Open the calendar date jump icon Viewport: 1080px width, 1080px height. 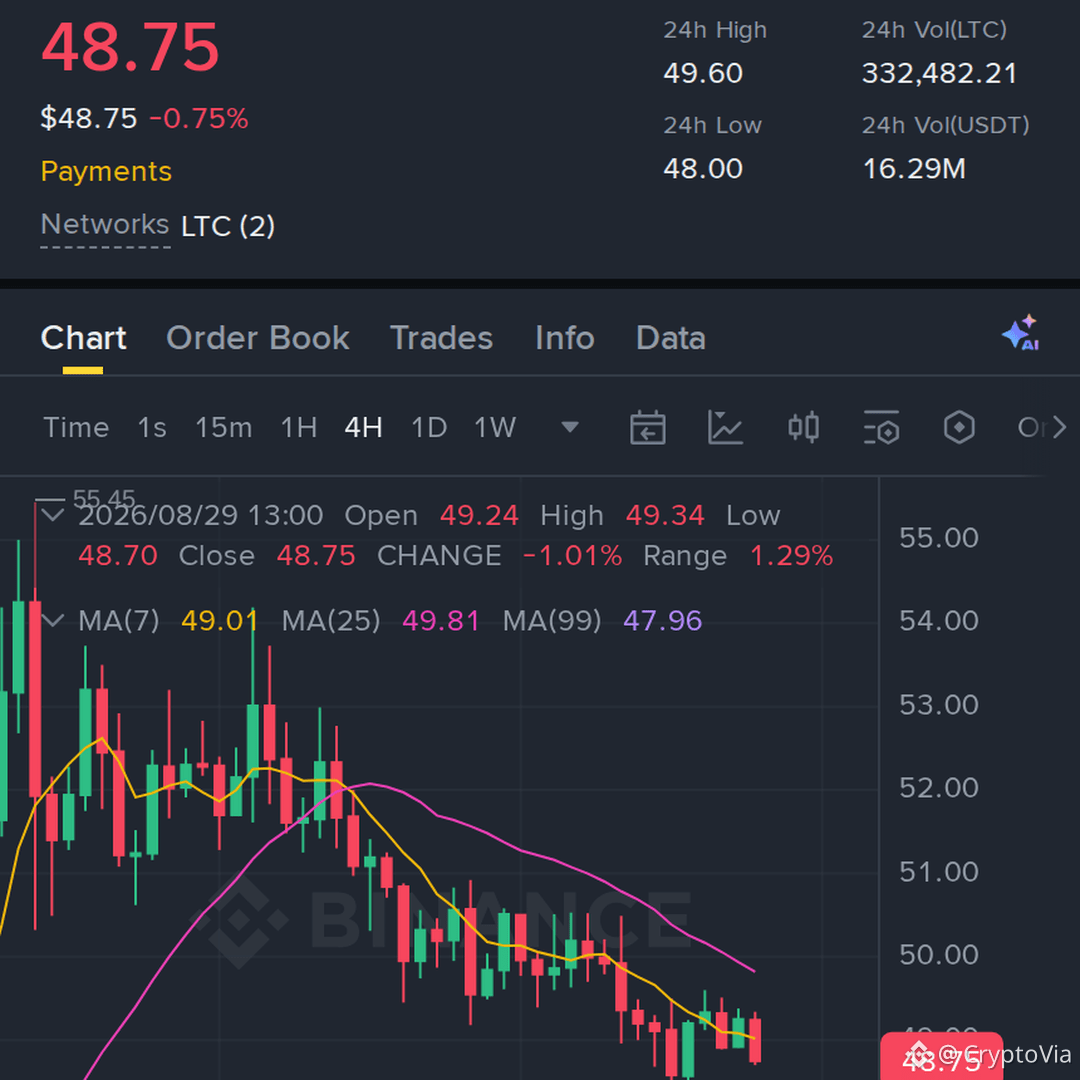647,427
